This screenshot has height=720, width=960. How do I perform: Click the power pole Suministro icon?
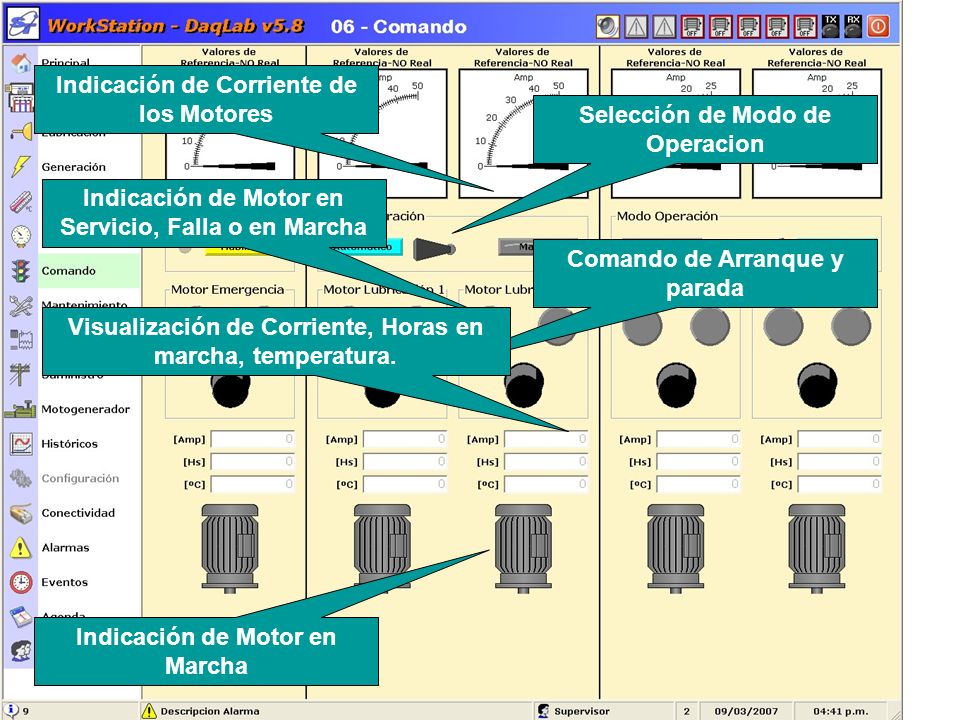coord(21,374)
